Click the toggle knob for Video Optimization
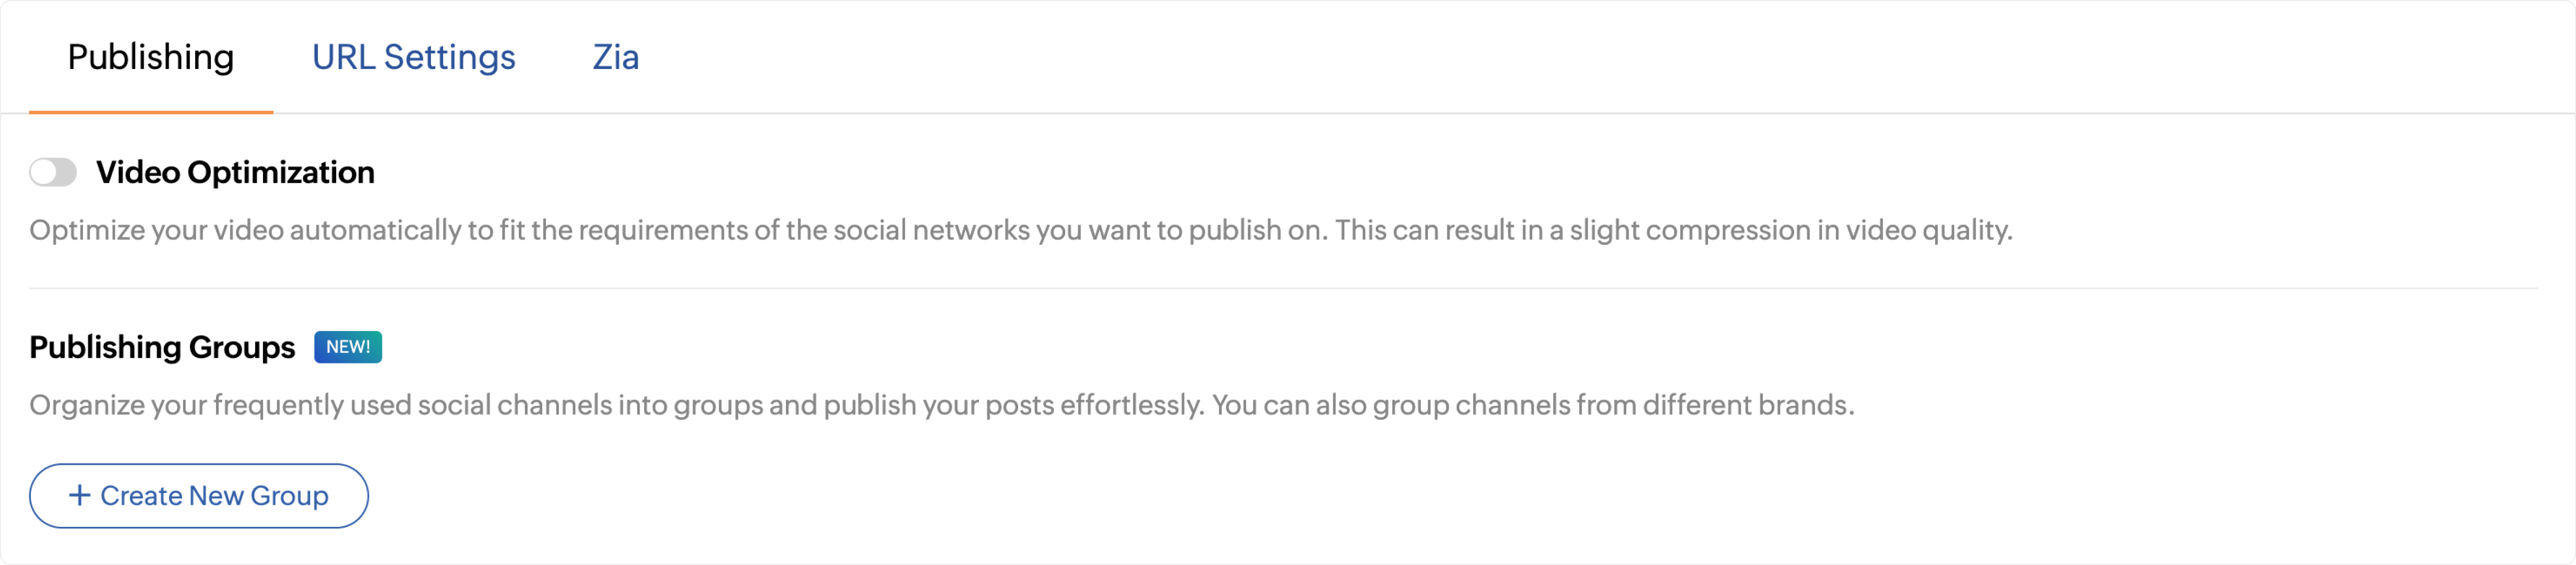2576x565 pixels. 43,173
